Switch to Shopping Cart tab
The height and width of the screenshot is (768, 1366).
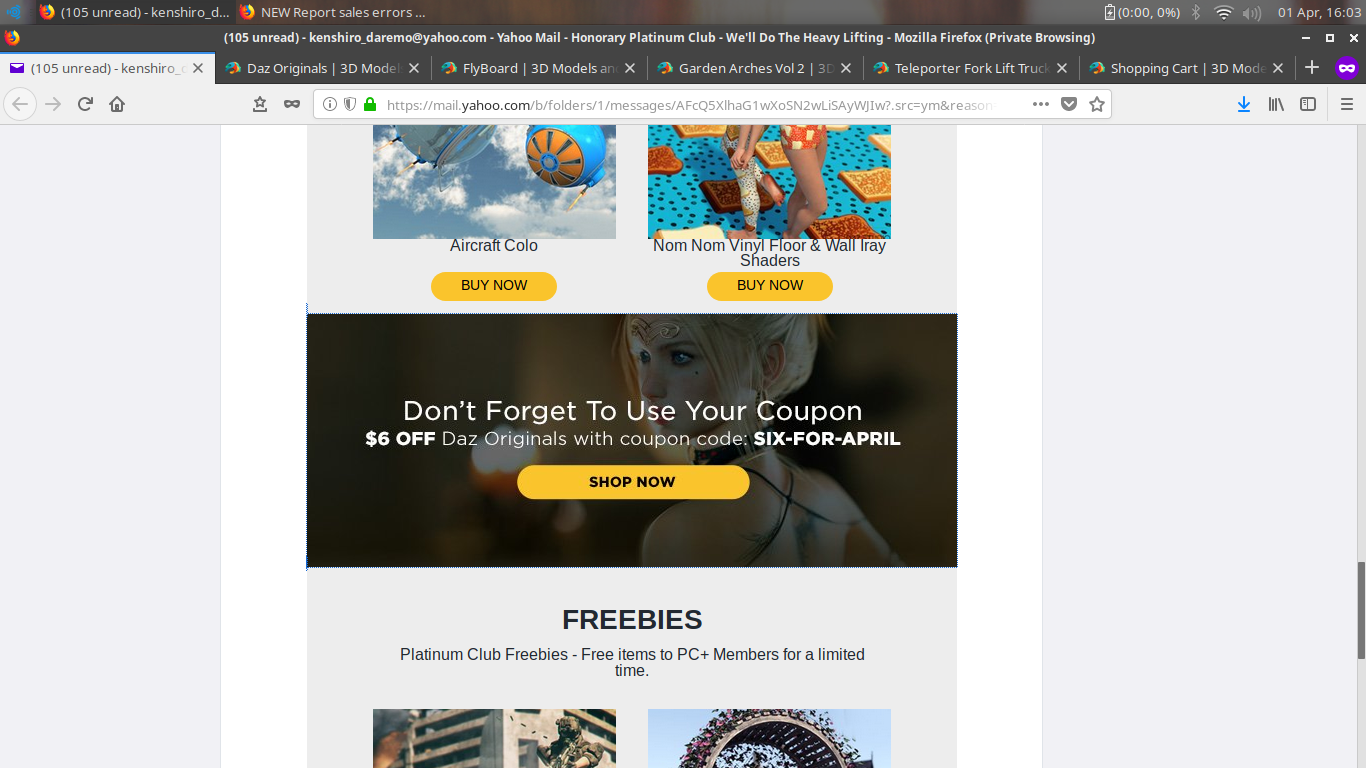coord(1187,68)
